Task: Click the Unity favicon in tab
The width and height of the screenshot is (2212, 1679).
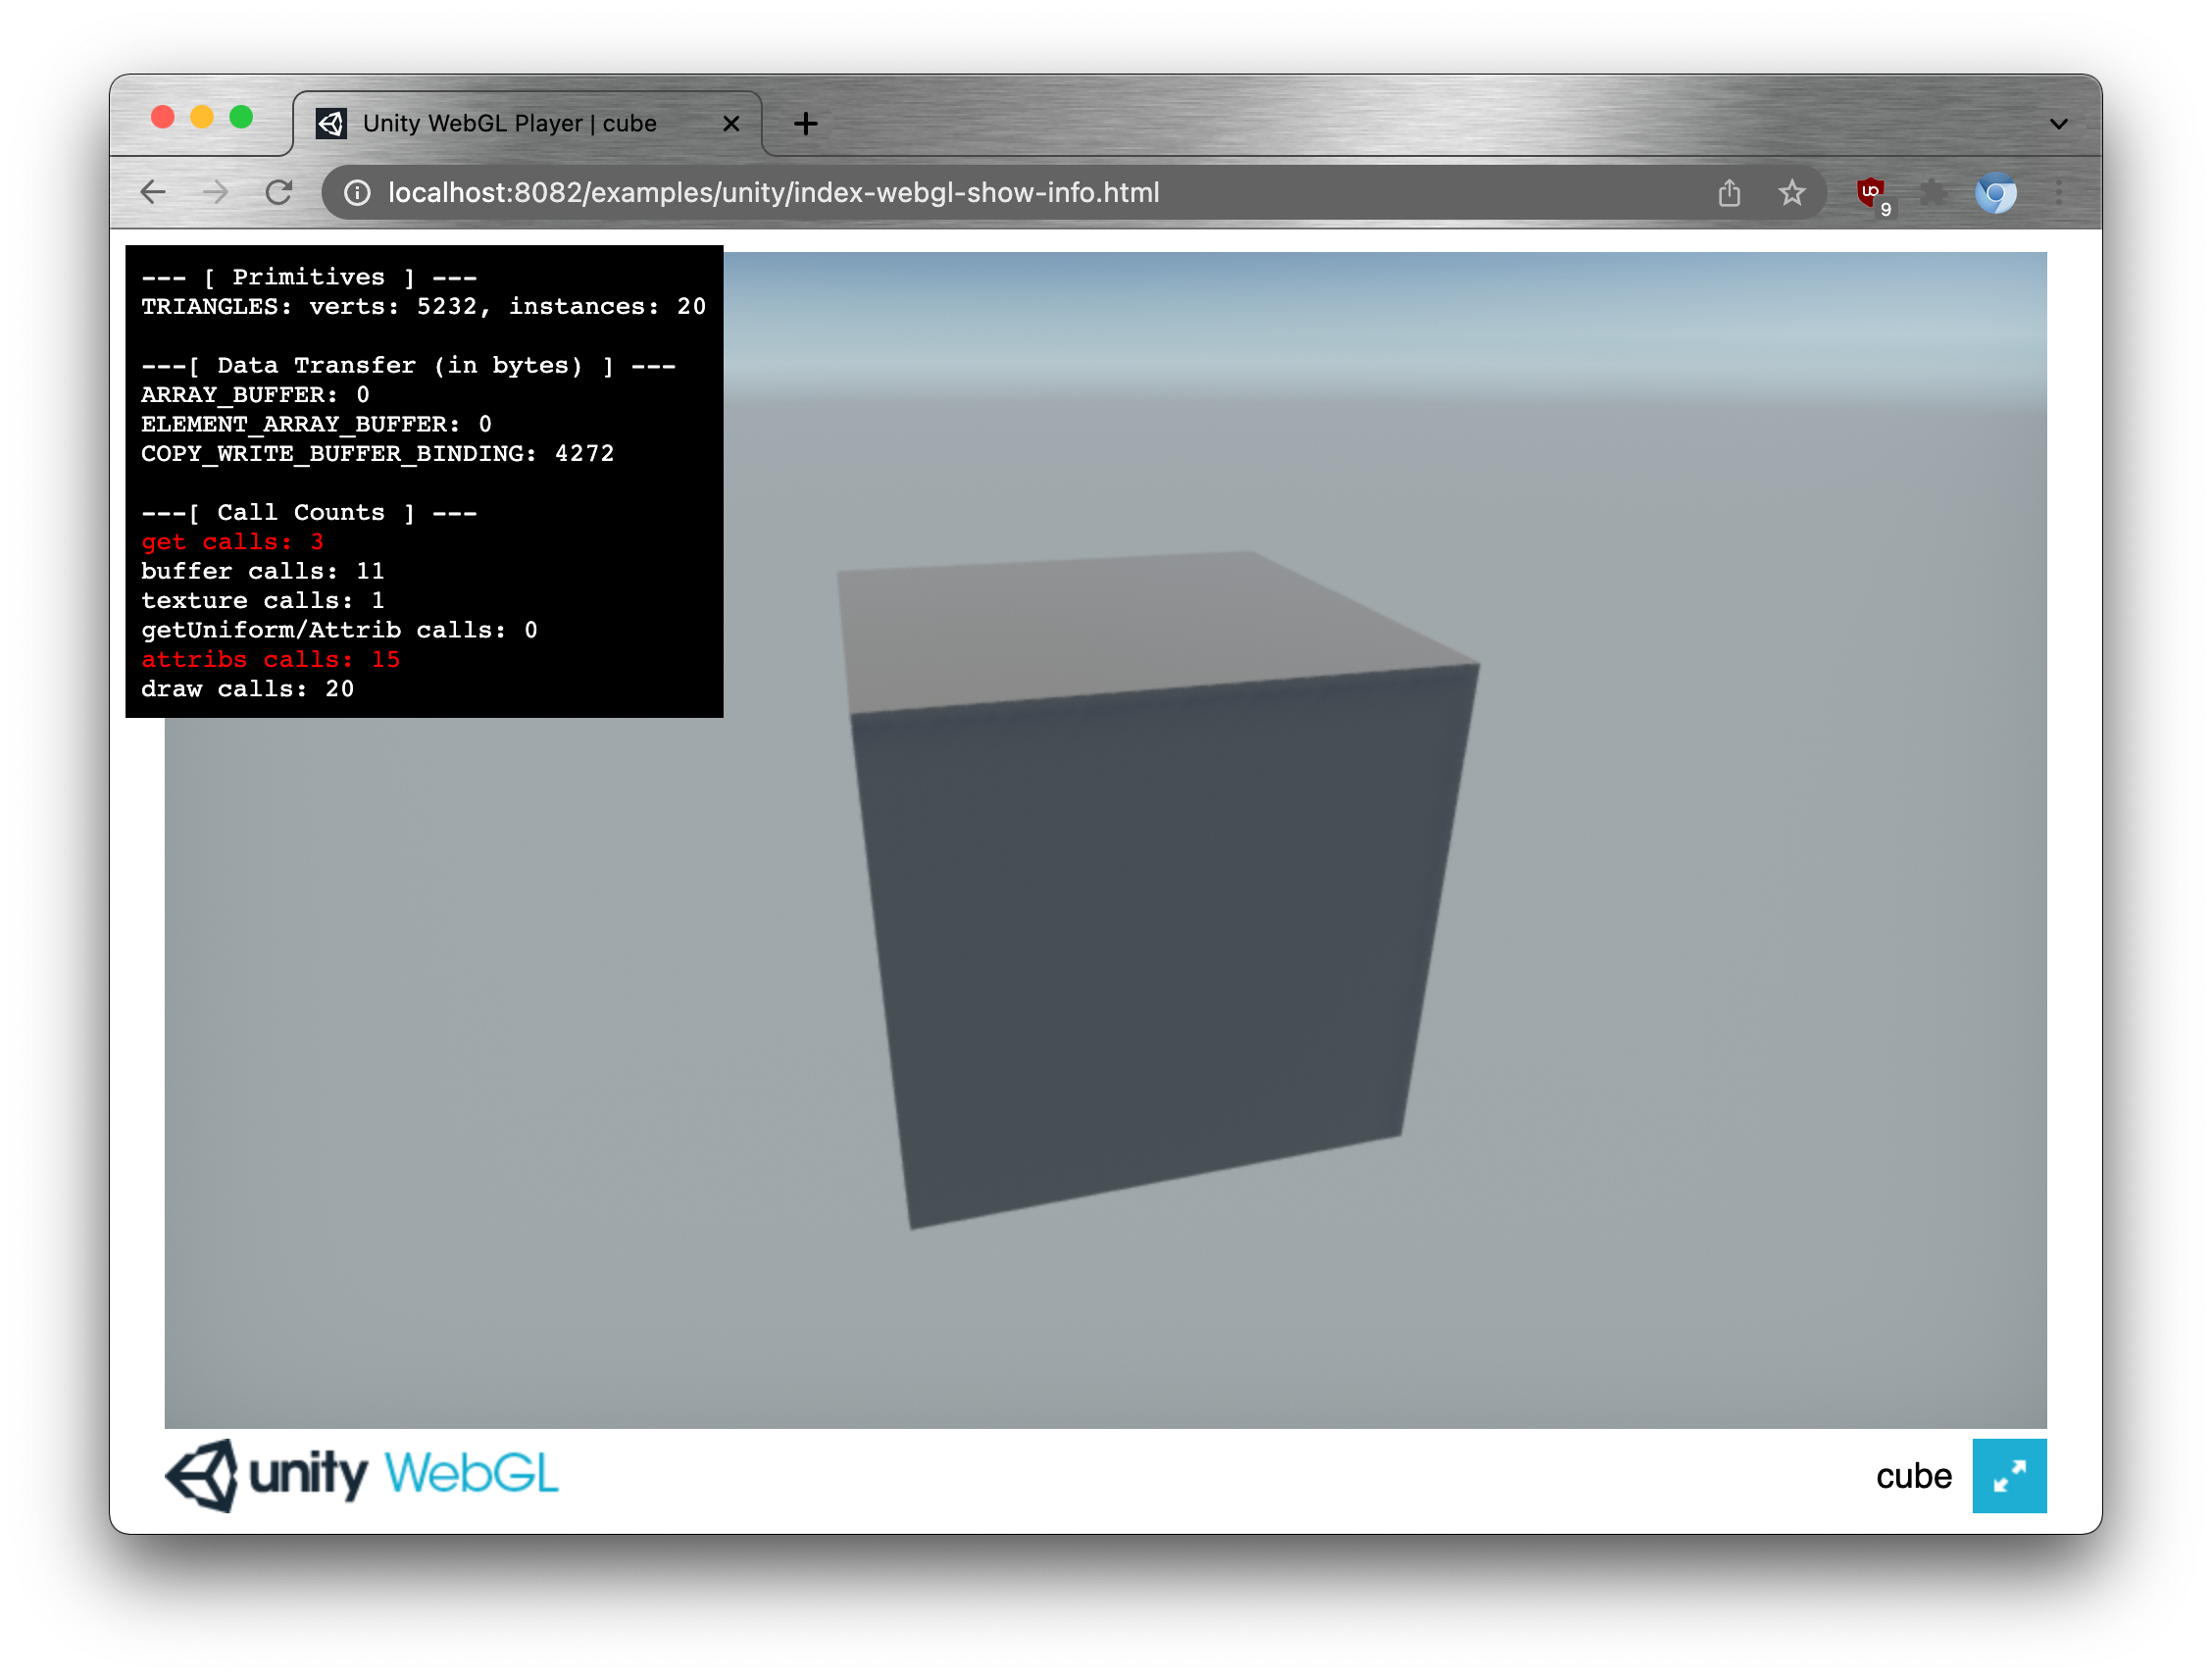Action: pyautogui.click(x=331, y=124)
